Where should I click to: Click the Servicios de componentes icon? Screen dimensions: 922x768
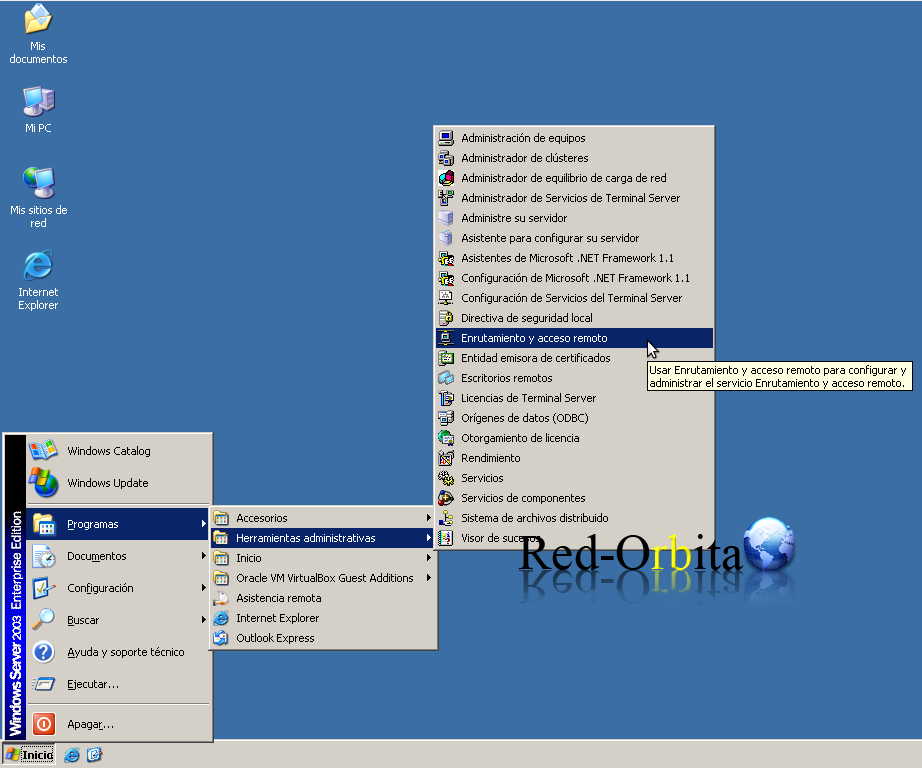pyautogui.click(x=446, y=498)
